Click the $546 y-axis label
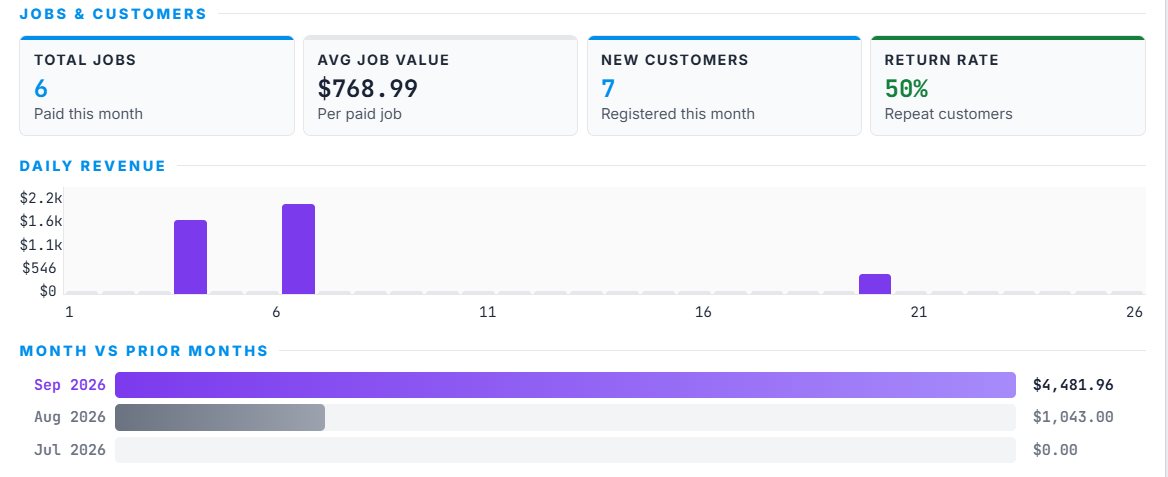This screenshot has height=477, width=1168. pos(39,268)
